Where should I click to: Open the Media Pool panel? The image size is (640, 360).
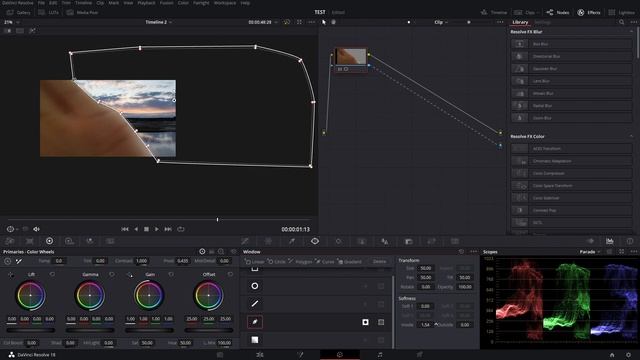[82, 13]
